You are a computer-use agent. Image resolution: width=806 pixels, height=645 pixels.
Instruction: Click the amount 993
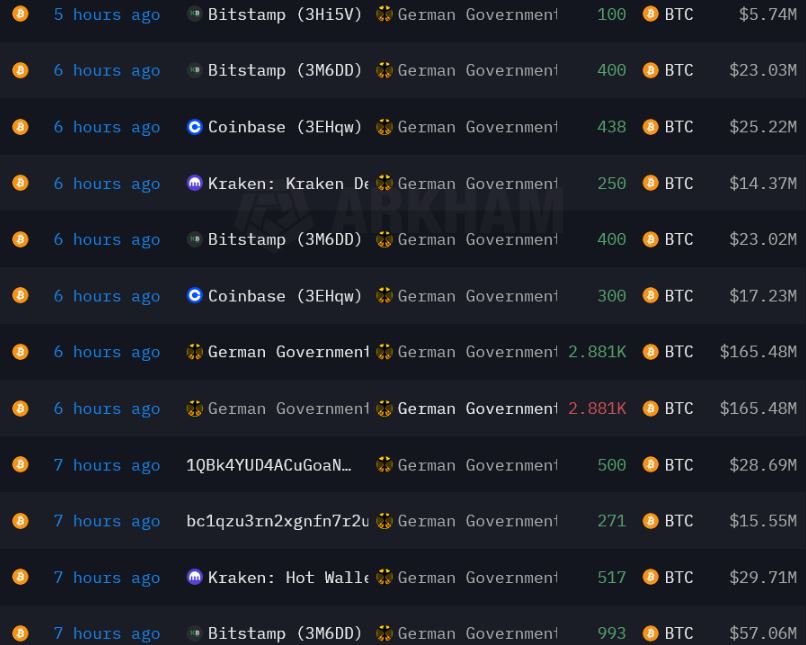(612, 634)
